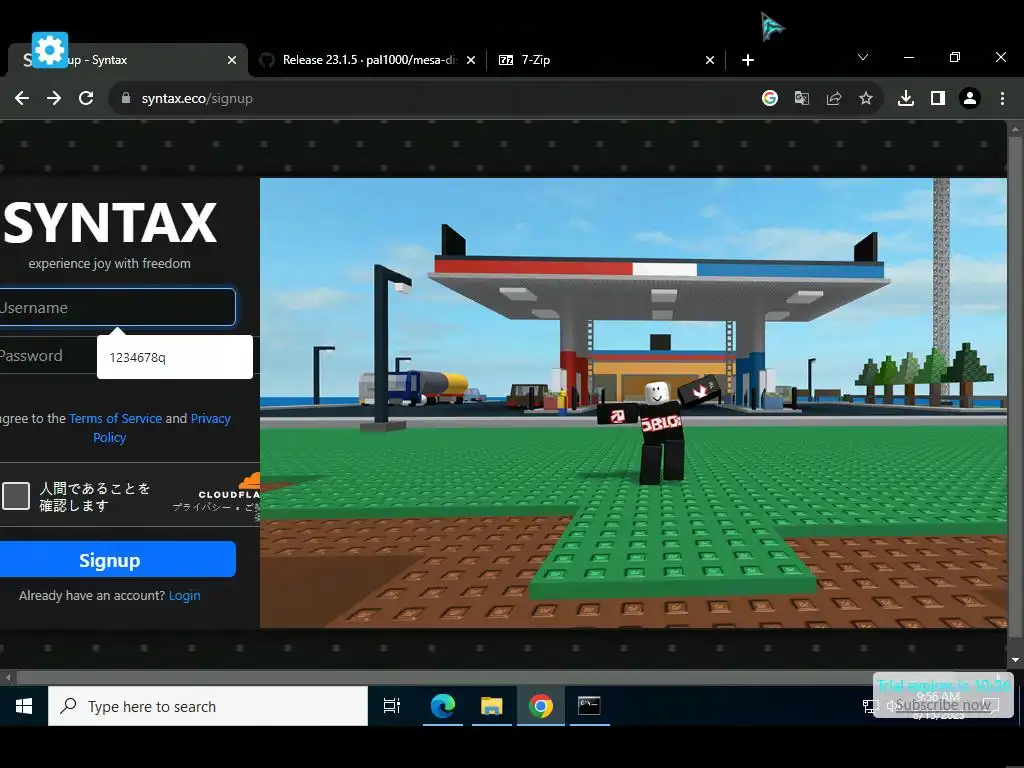Open the Chrome profile menu

coord(970,99)
